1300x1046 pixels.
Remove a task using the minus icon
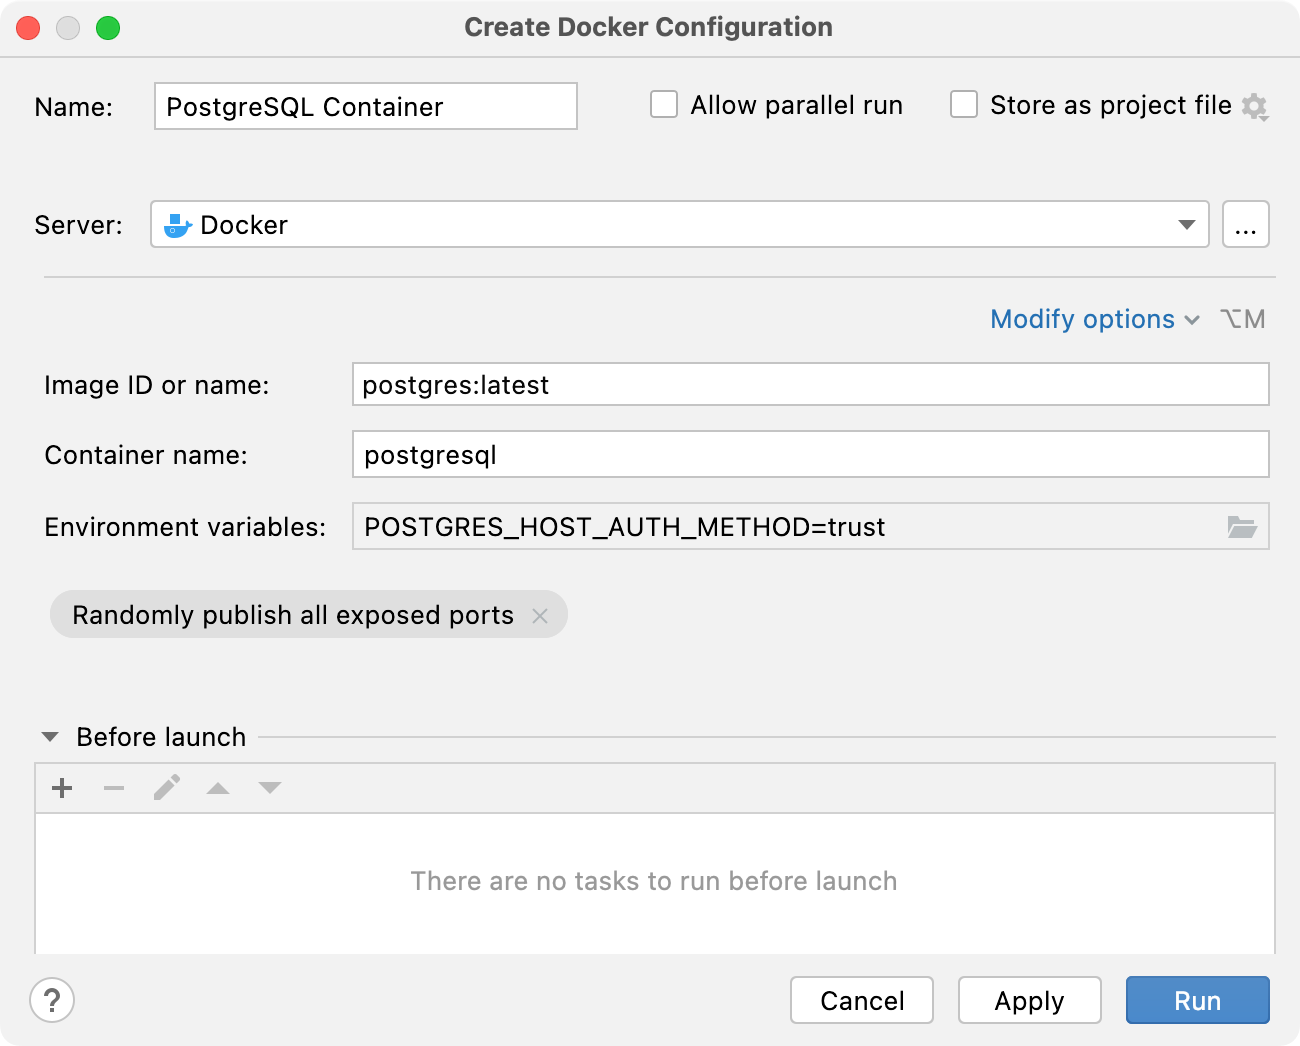[x=114, y=788]
